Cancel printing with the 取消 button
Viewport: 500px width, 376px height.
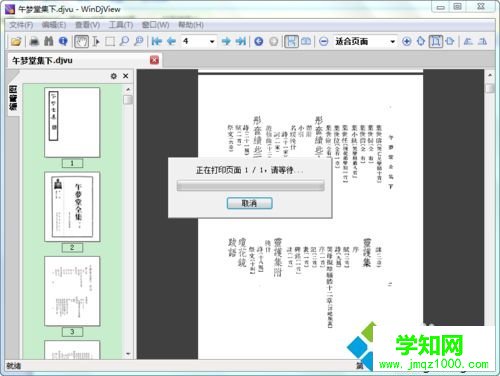pyautogui.click(x=249, y=203)
